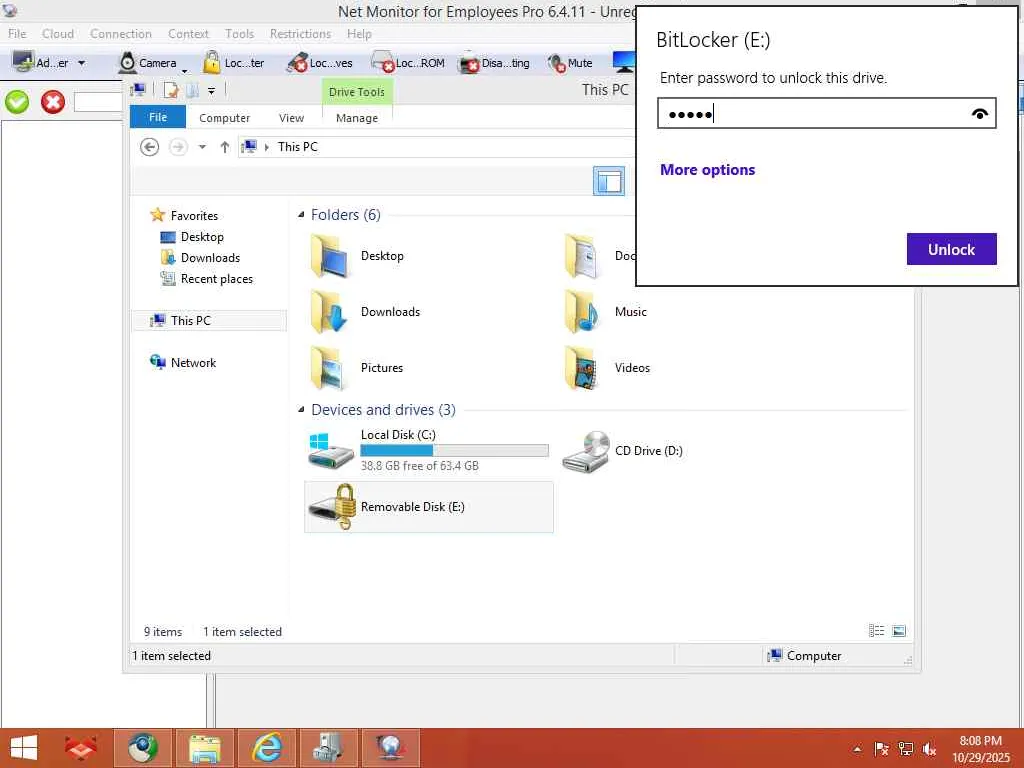Screen dimensions: 1024x768
Task: Open the Computer ribbon tab
Action: [225, 118]
